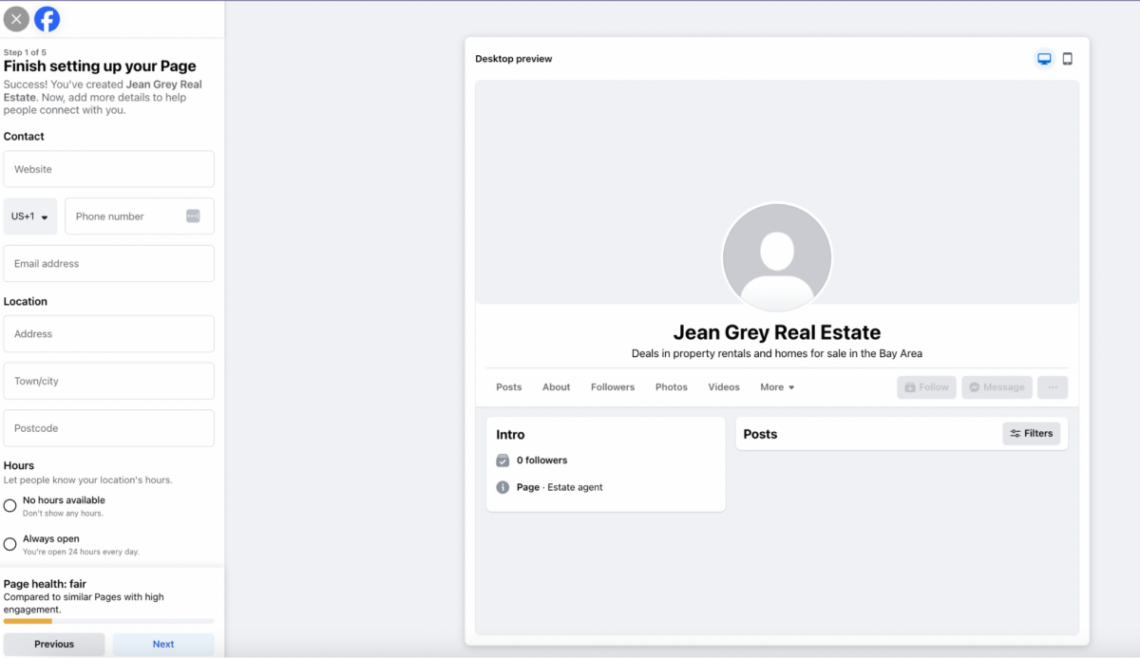Select the desktop preview monitor icon

click(1044, 58)
